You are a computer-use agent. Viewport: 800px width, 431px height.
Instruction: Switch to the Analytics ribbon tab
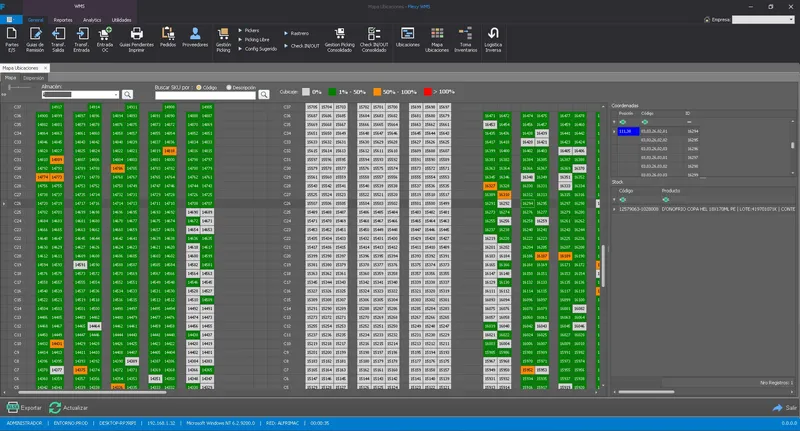(x=92, y=19)
